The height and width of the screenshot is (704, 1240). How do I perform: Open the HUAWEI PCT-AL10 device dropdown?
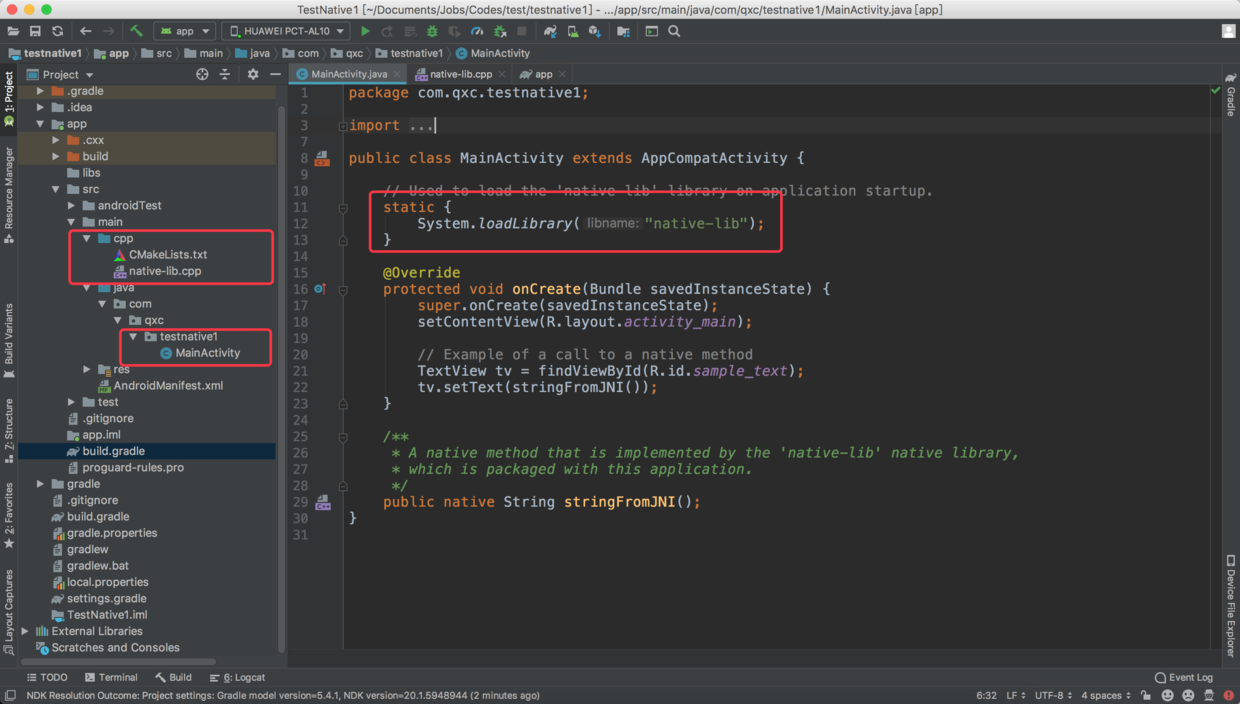click(285, 31)
